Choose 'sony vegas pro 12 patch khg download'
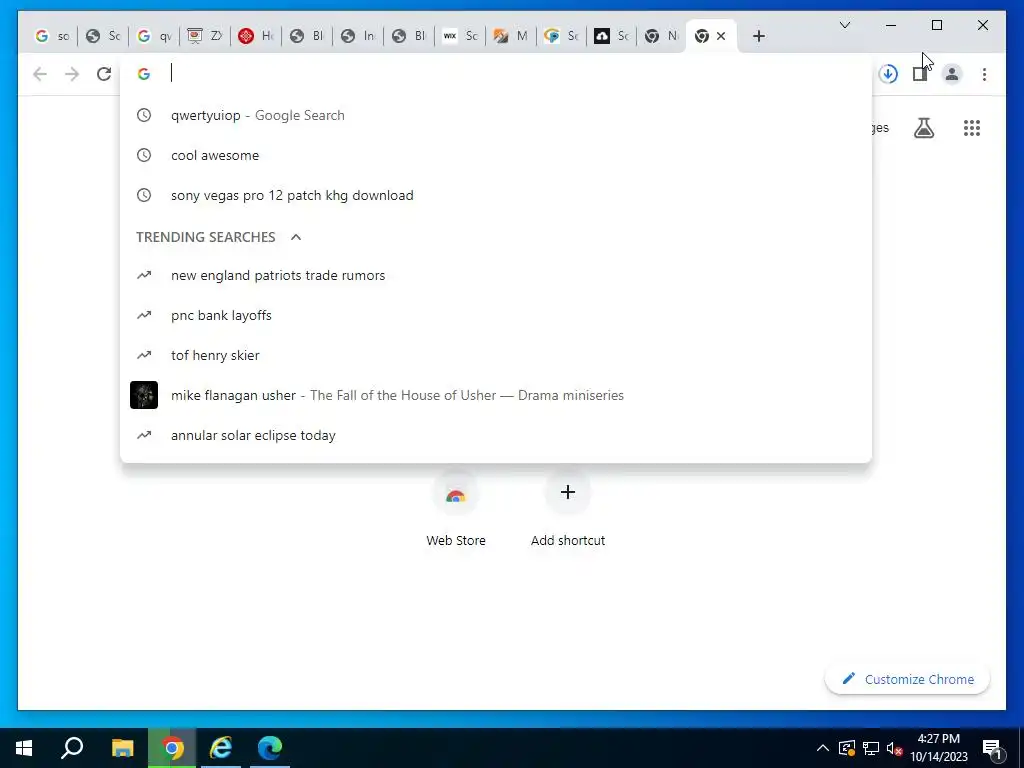1024x768 pixels. [x=496, y=195]
